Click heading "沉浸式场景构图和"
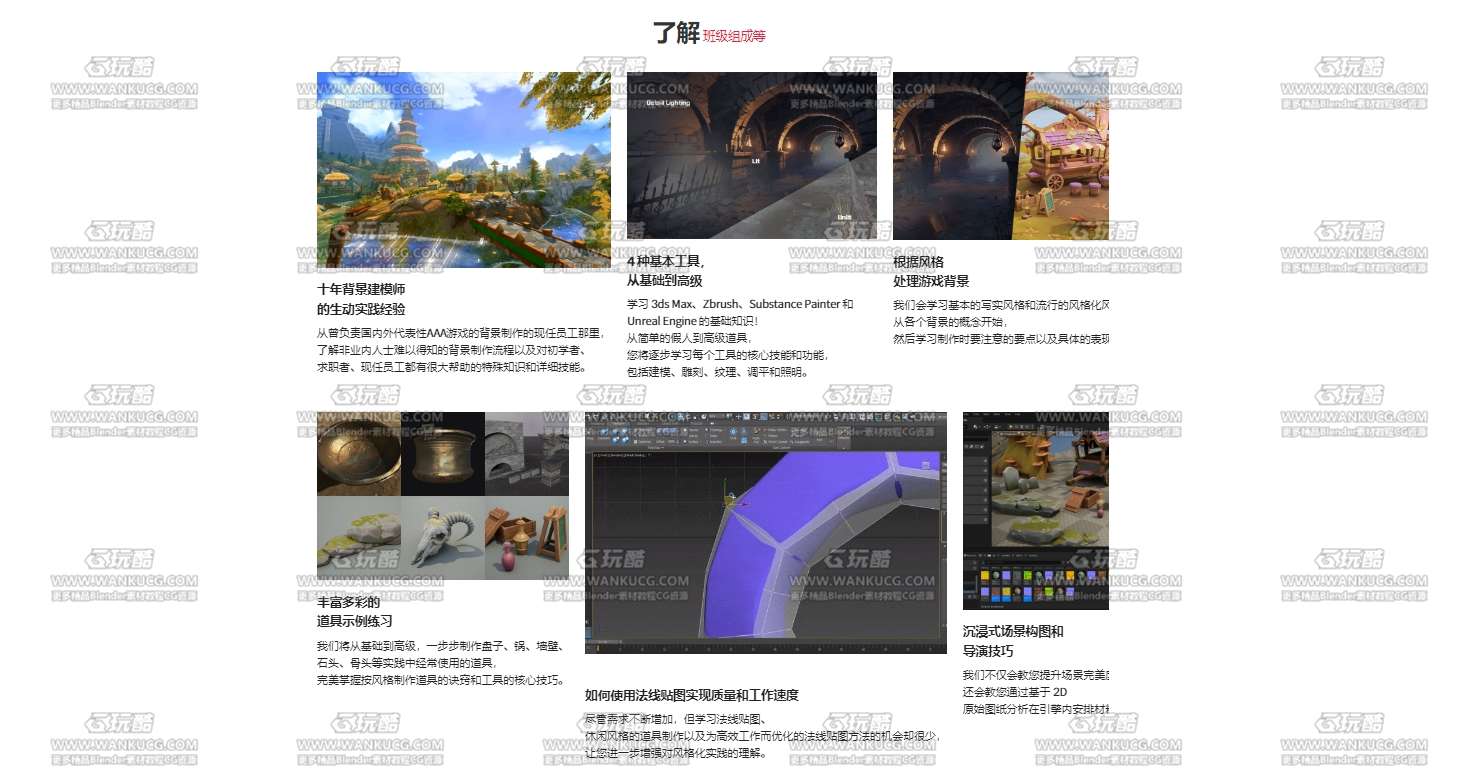Image resolution: width=1480 pixels, height=782 pixels. [1013, 632]
